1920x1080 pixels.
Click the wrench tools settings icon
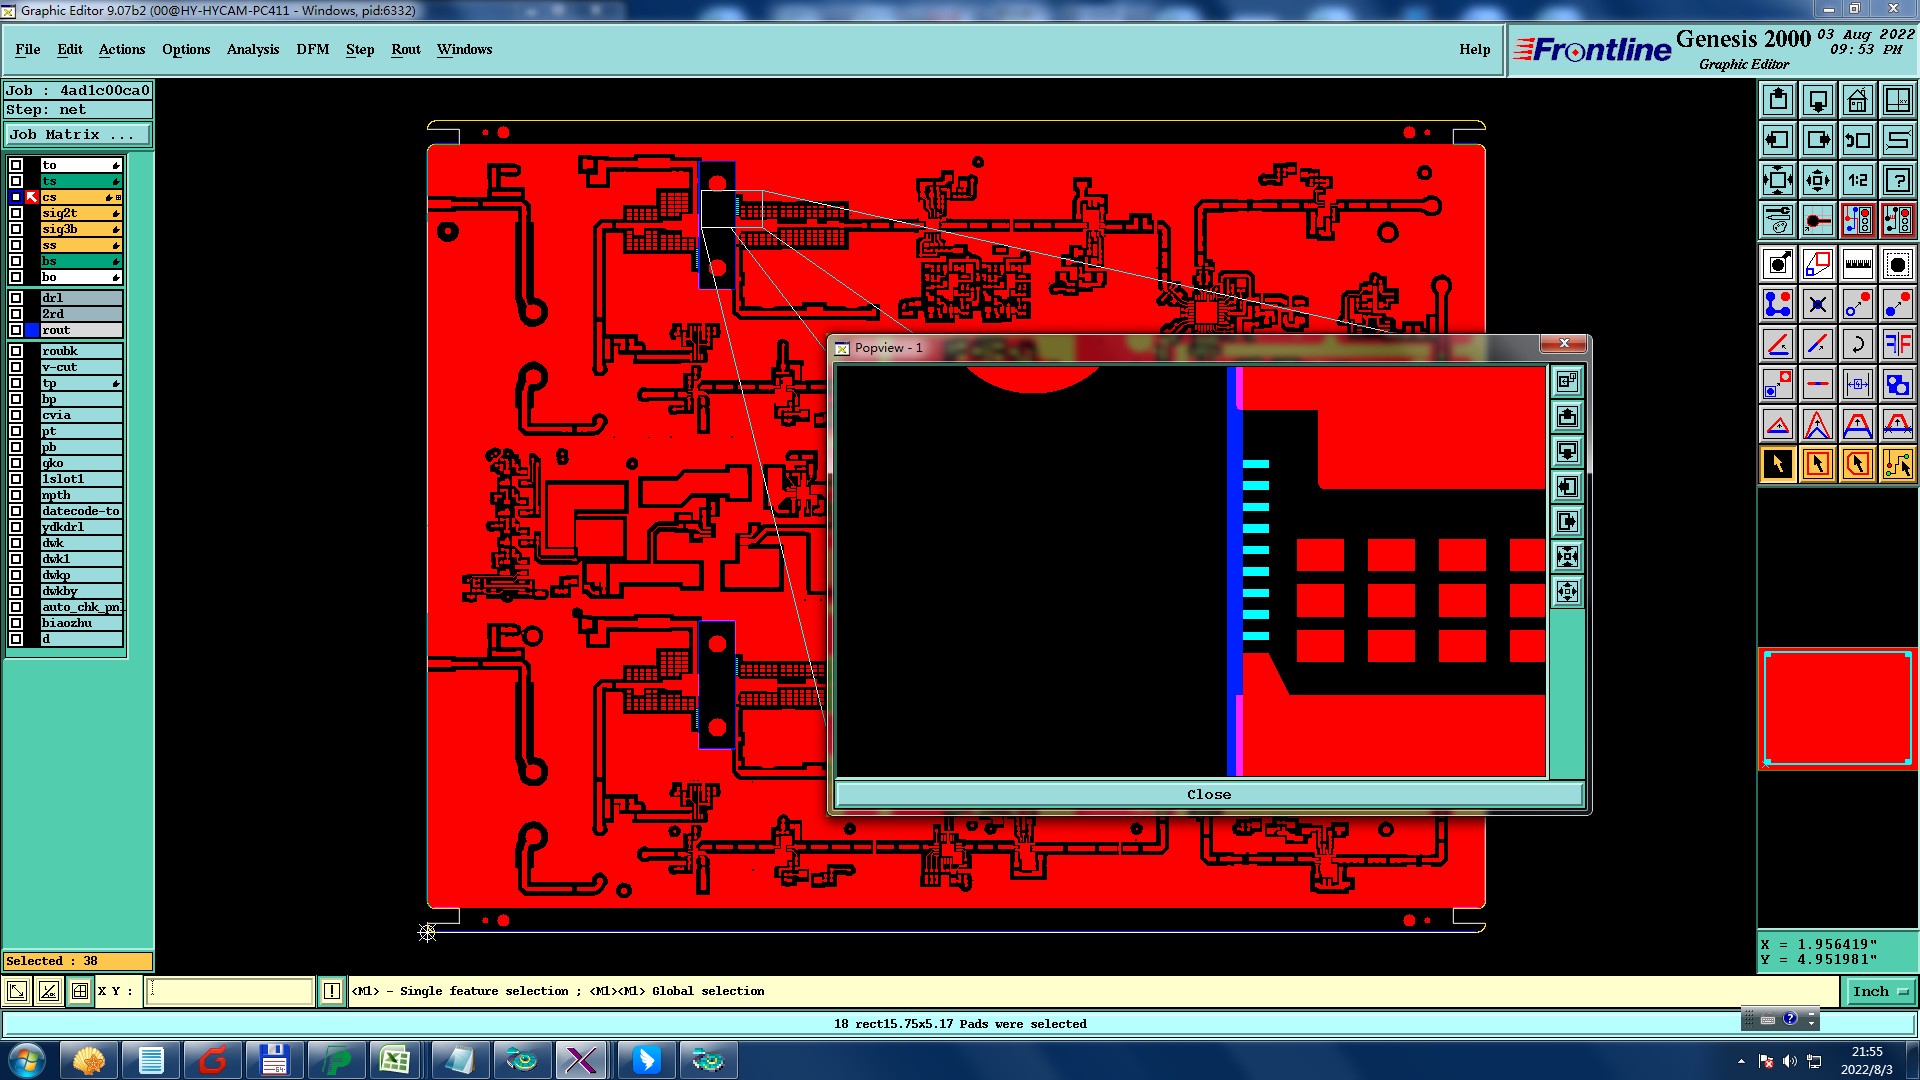coord(1777,219)
